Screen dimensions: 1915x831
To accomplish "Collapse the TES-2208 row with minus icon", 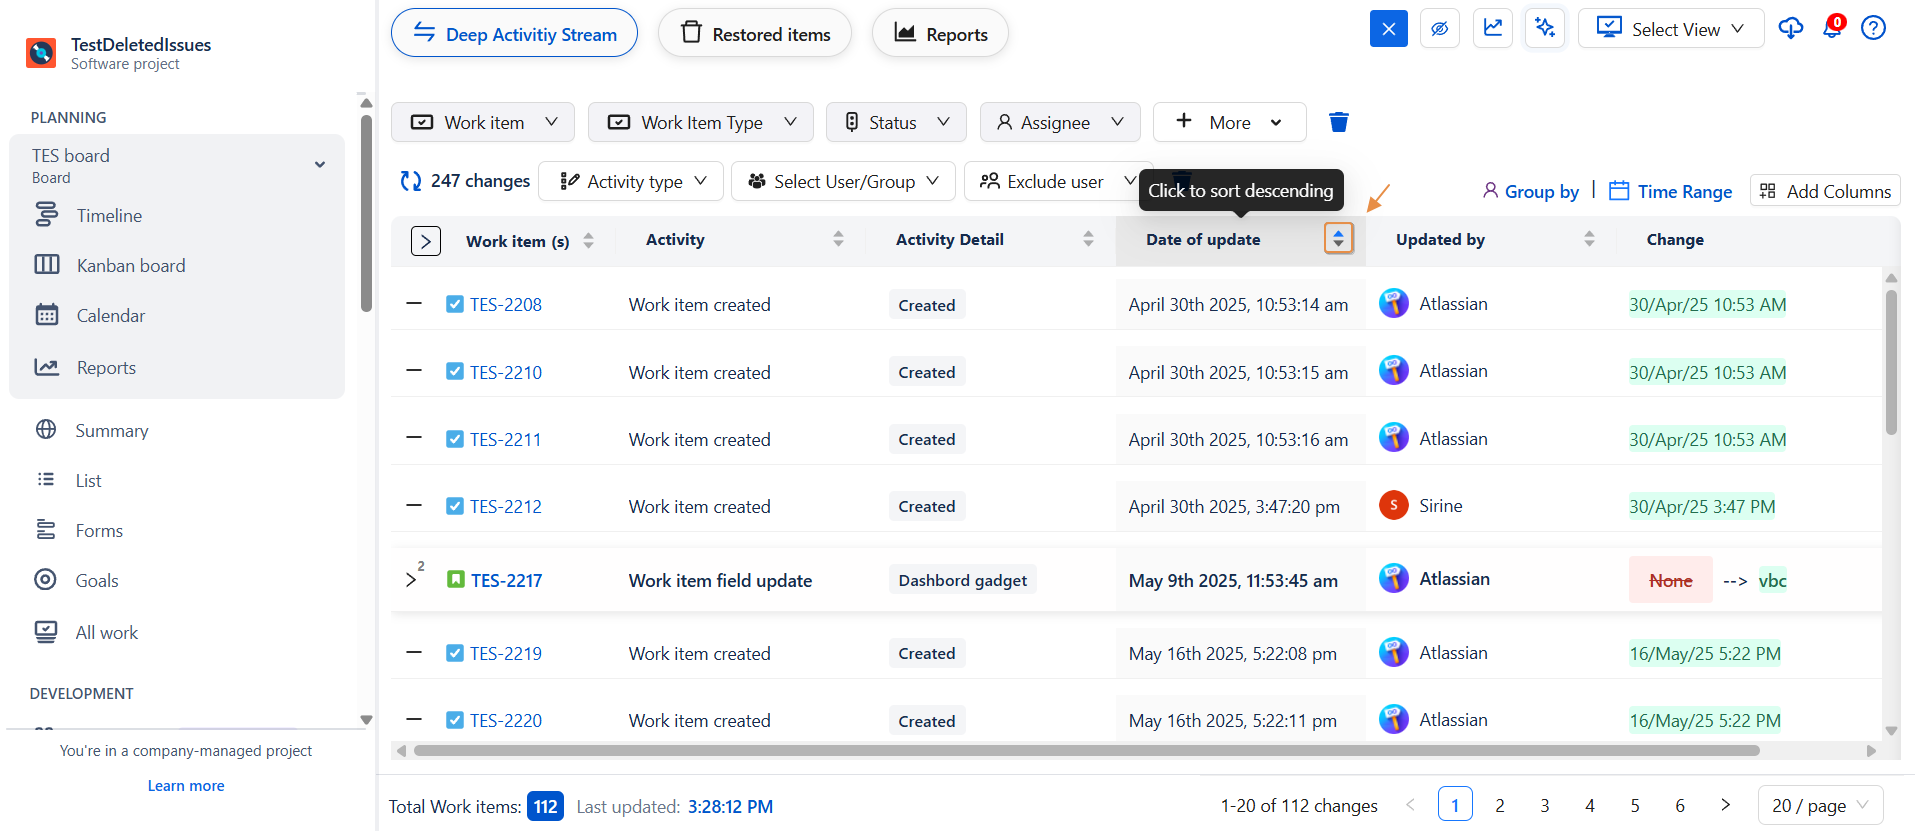I will [414, 303].
